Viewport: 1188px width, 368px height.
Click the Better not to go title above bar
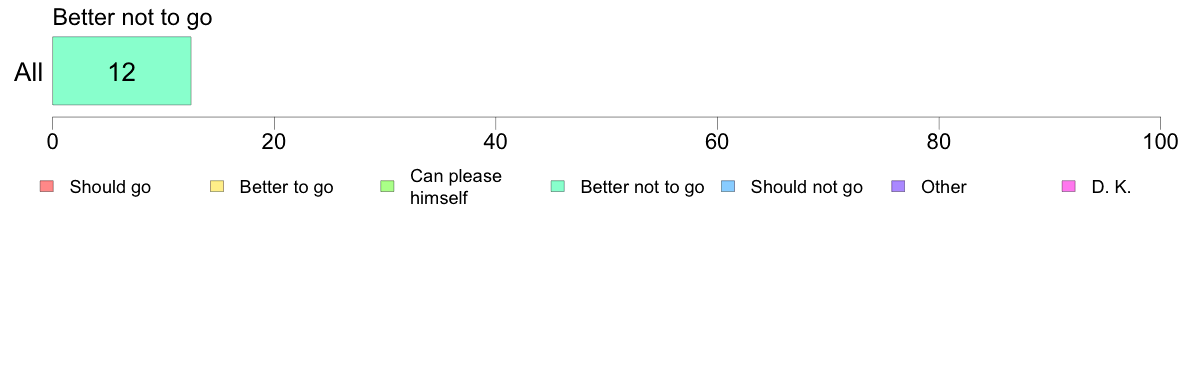point(133,17)
